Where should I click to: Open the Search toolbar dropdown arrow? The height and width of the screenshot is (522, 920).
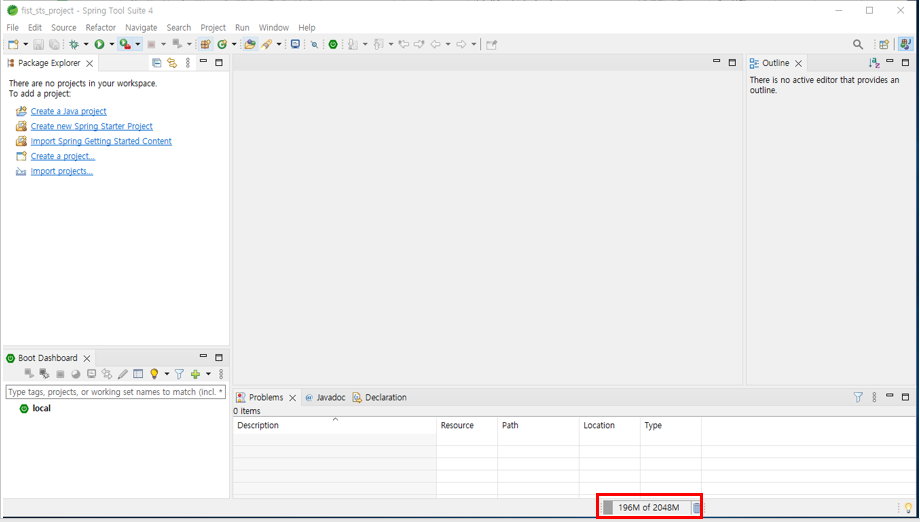(279, 44)
